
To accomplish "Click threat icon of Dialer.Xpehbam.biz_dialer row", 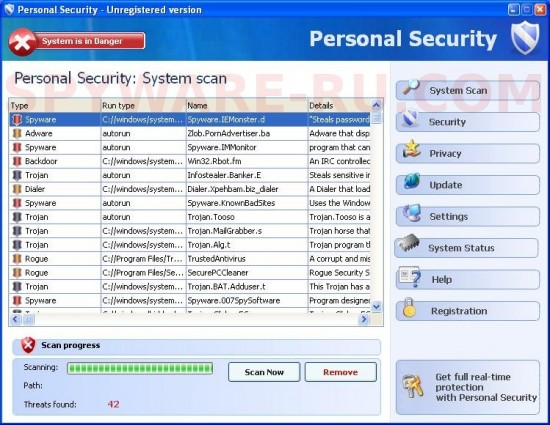I will pos(16,189).
